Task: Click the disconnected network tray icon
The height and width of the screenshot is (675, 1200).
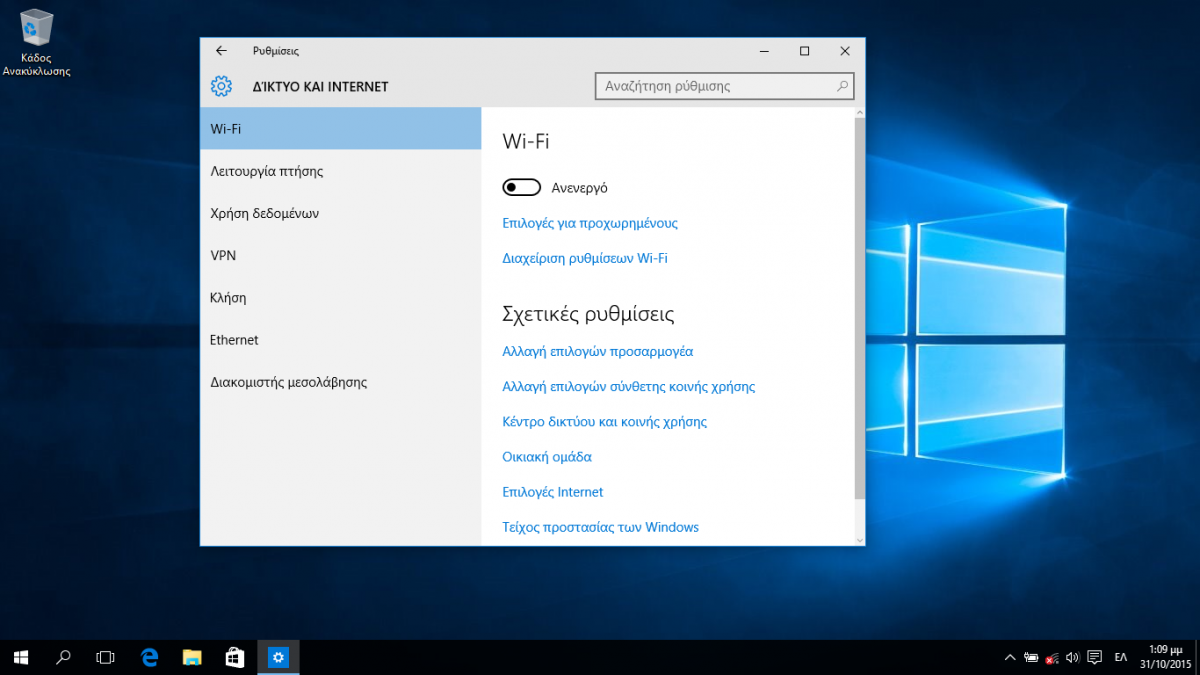Action: click(x=1052, y=658)
